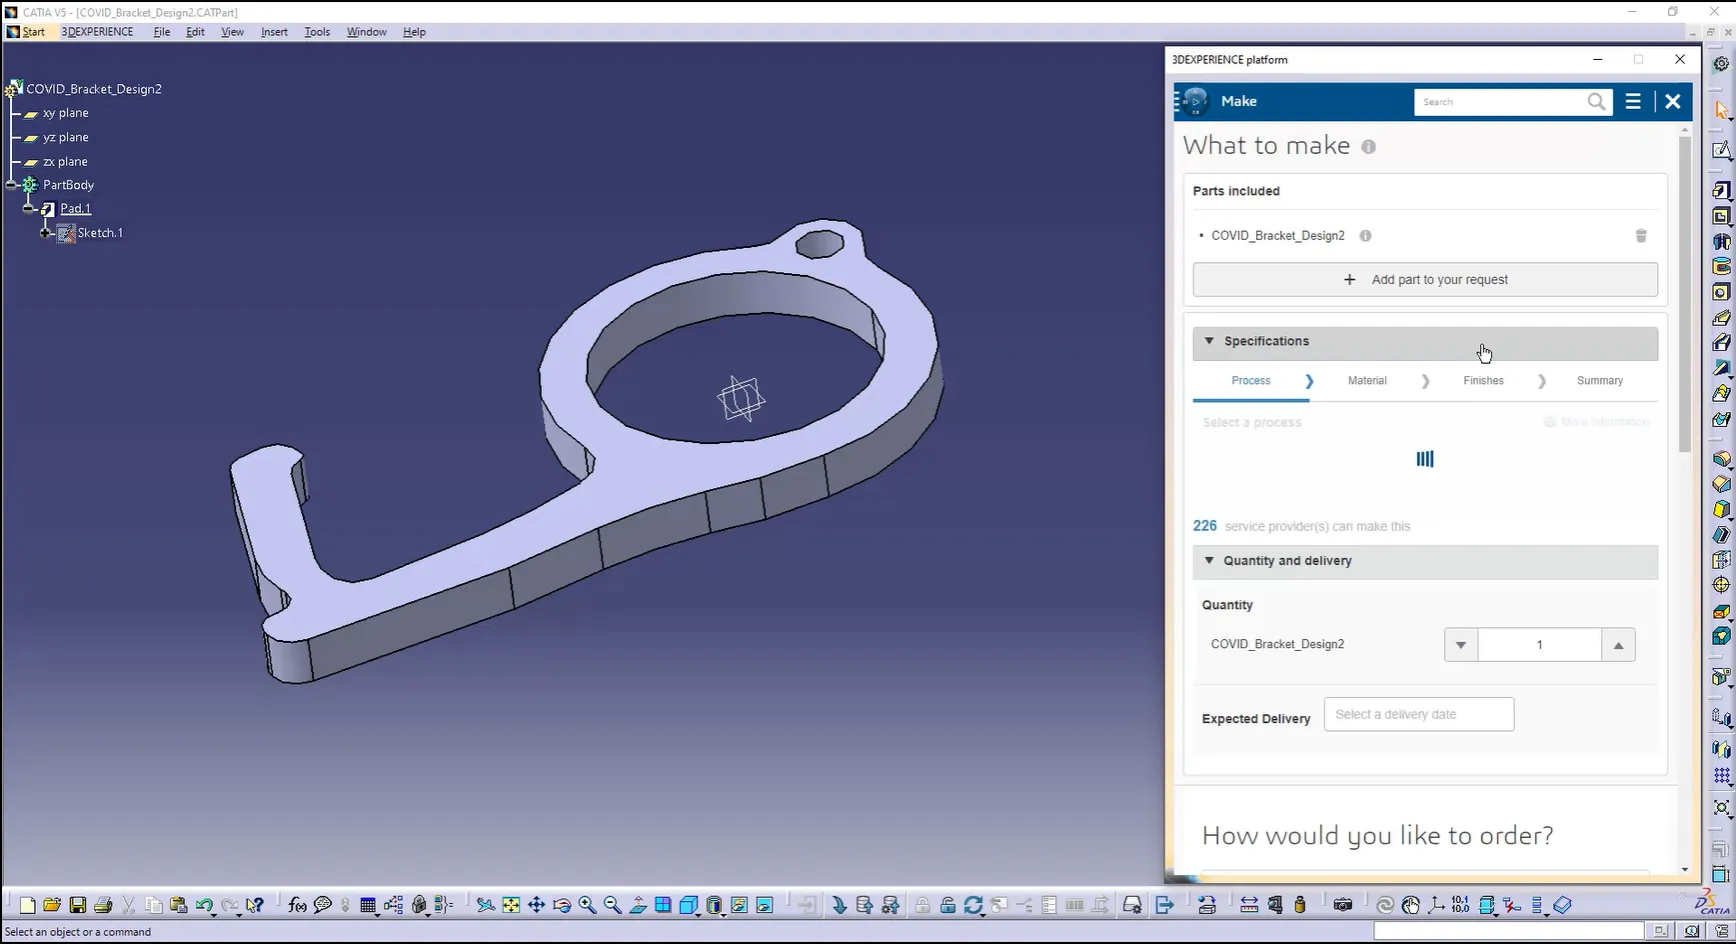Open the 3DEXPERIENCE menu
Image resolution: width=1736 pixels, height=944 pixels.
pyautogui.click(x=97, y=32)
